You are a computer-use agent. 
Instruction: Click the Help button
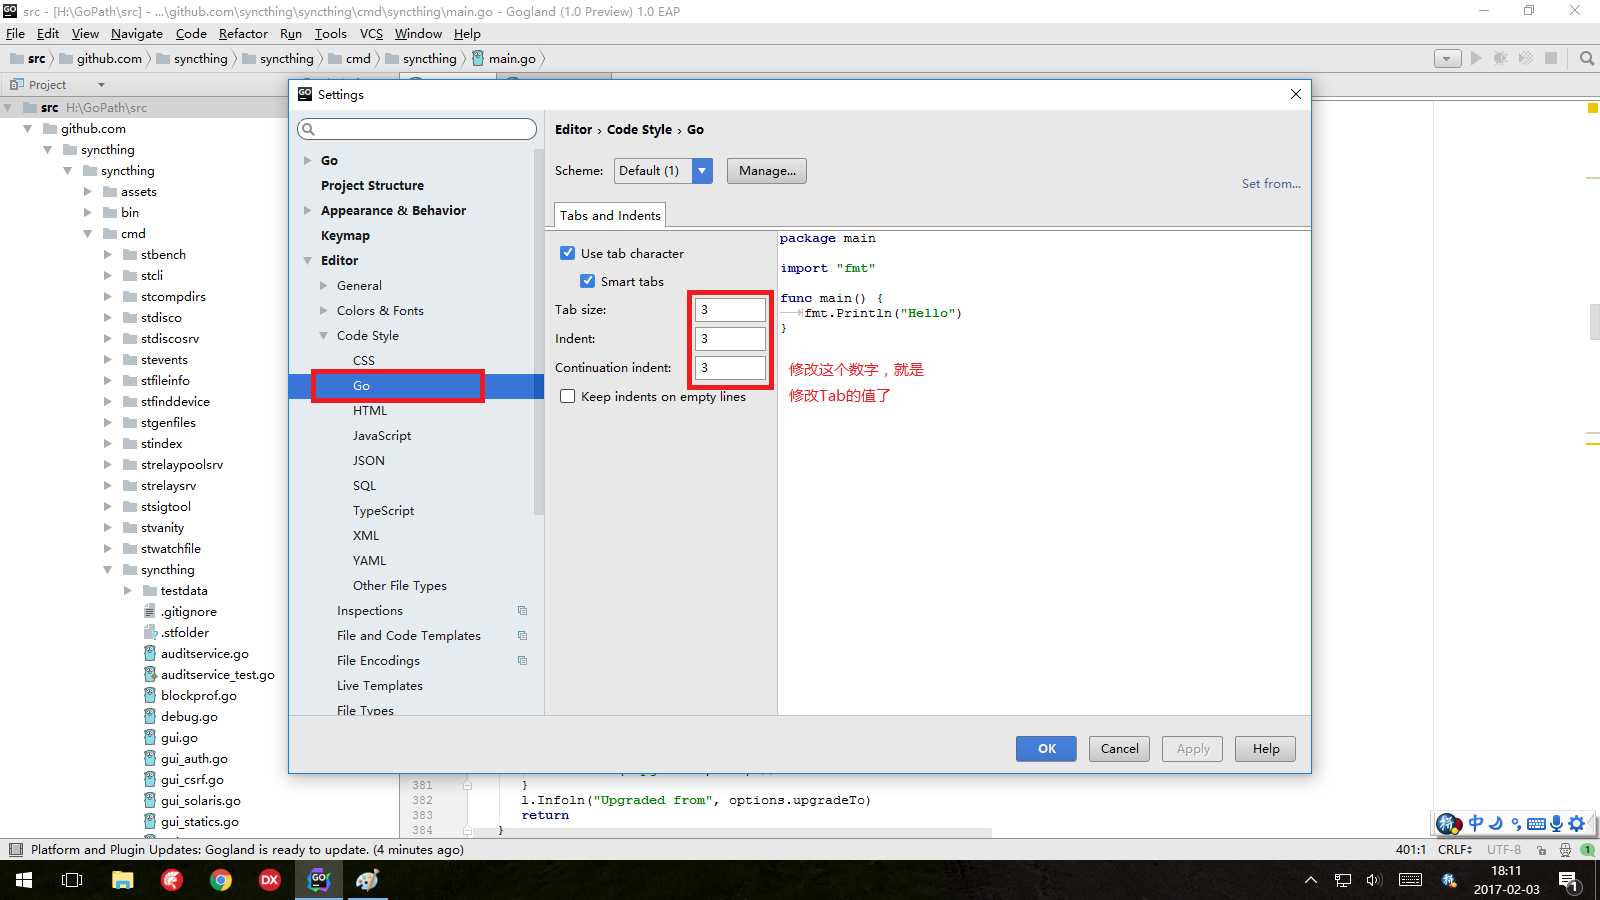[x=1266, y=749]
